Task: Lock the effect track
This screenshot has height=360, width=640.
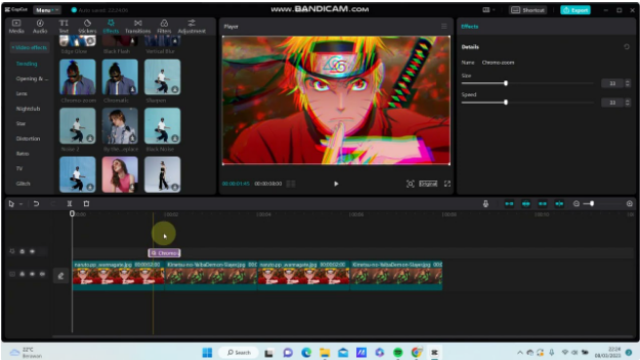Action: [x=22, y=252]
